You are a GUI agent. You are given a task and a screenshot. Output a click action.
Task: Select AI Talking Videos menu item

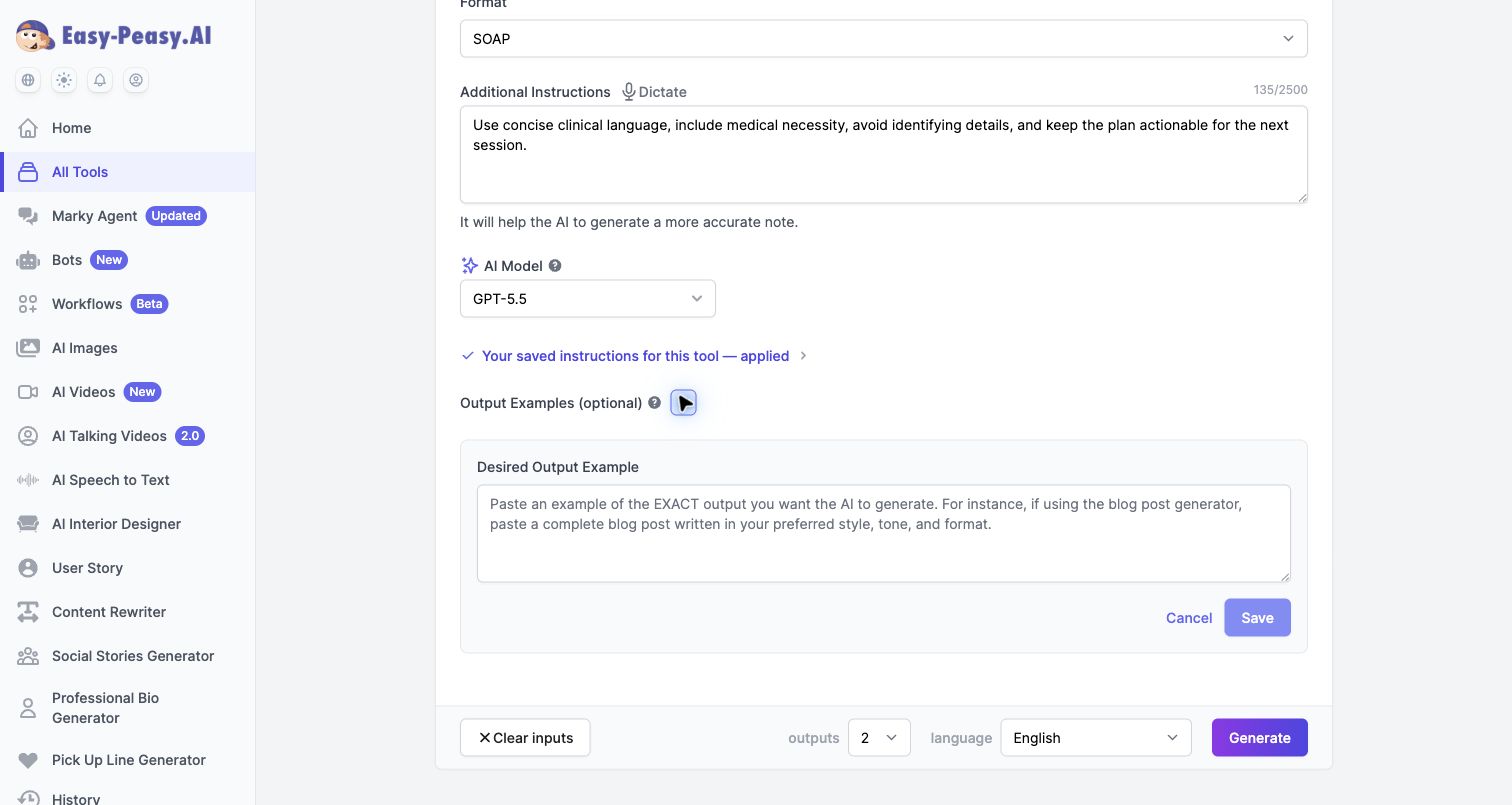[127, 436]
